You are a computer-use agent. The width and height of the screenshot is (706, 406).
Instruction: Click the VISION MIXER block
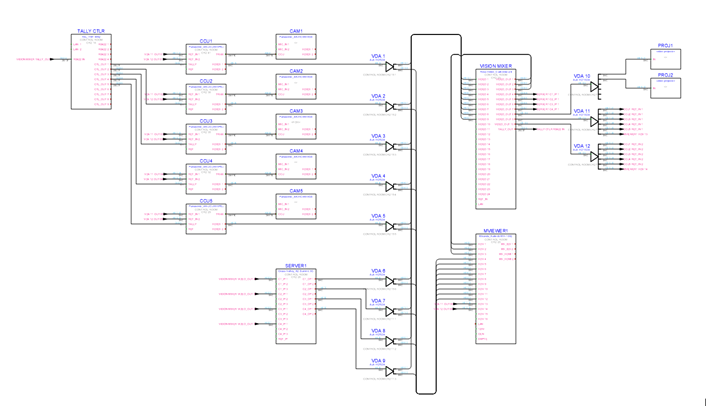point(495,140)
